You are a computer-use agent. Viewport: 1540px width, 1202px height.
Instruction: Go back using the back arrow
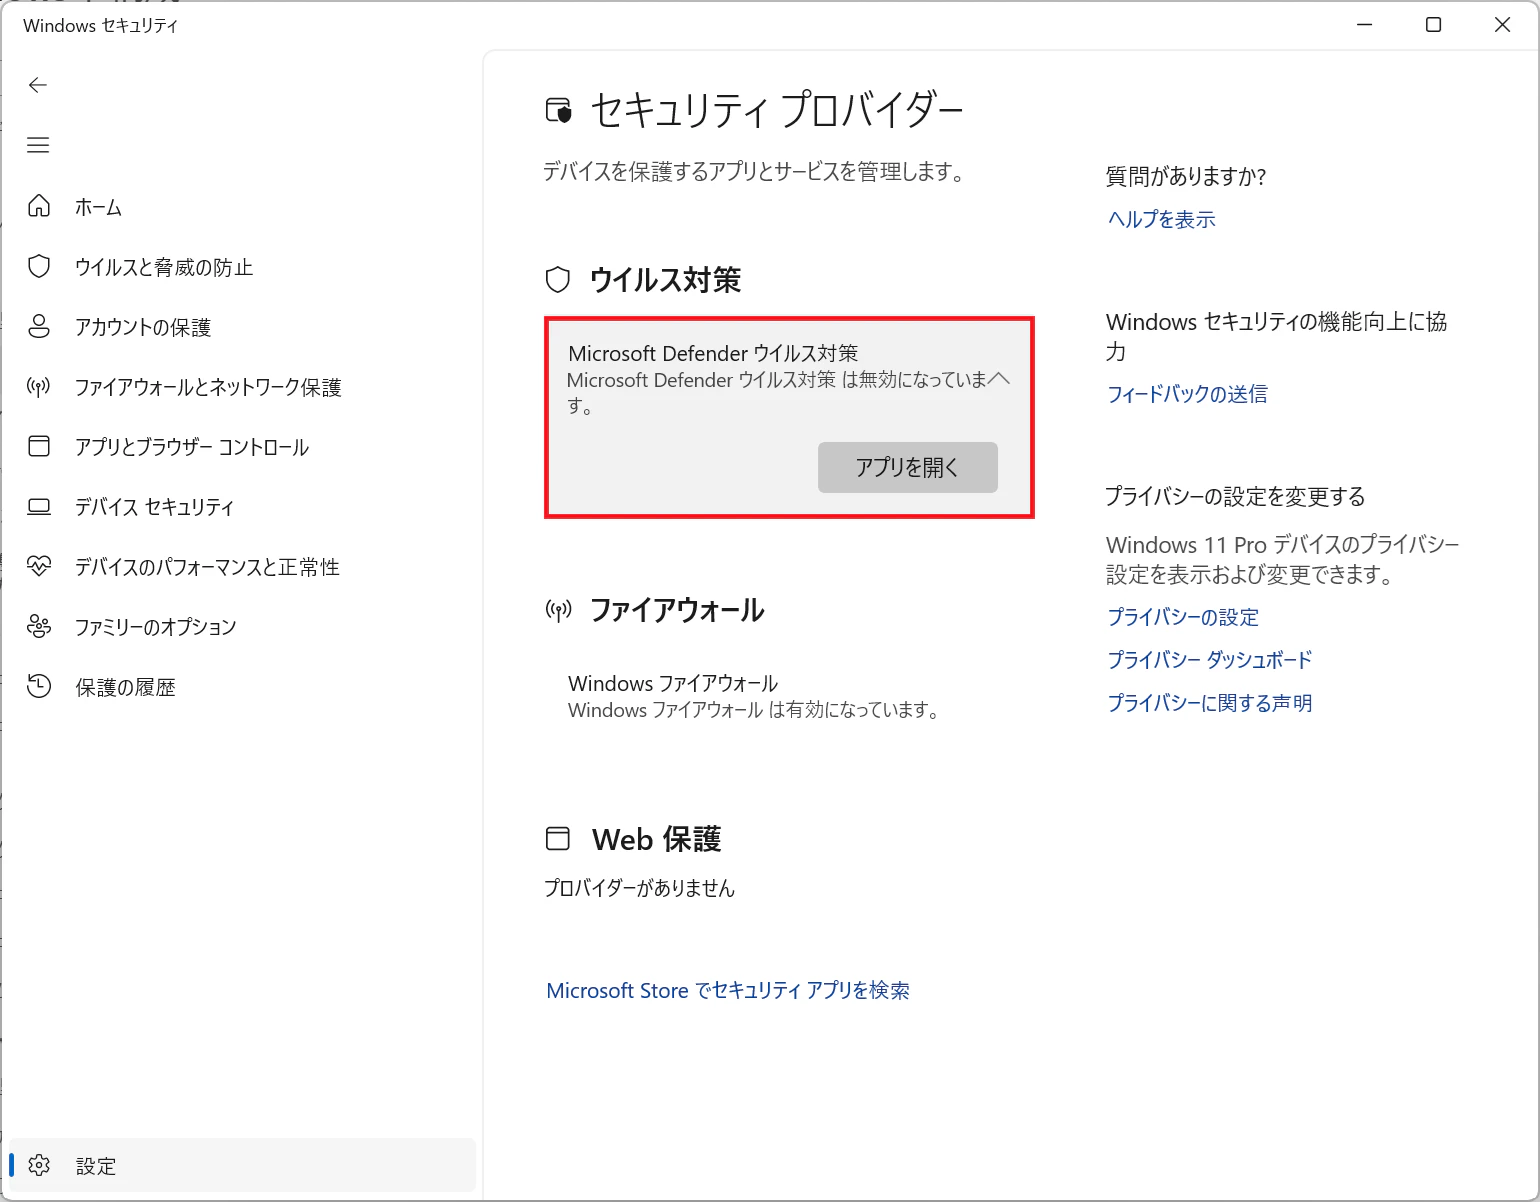pyautogui.click(x=38, y=85)
